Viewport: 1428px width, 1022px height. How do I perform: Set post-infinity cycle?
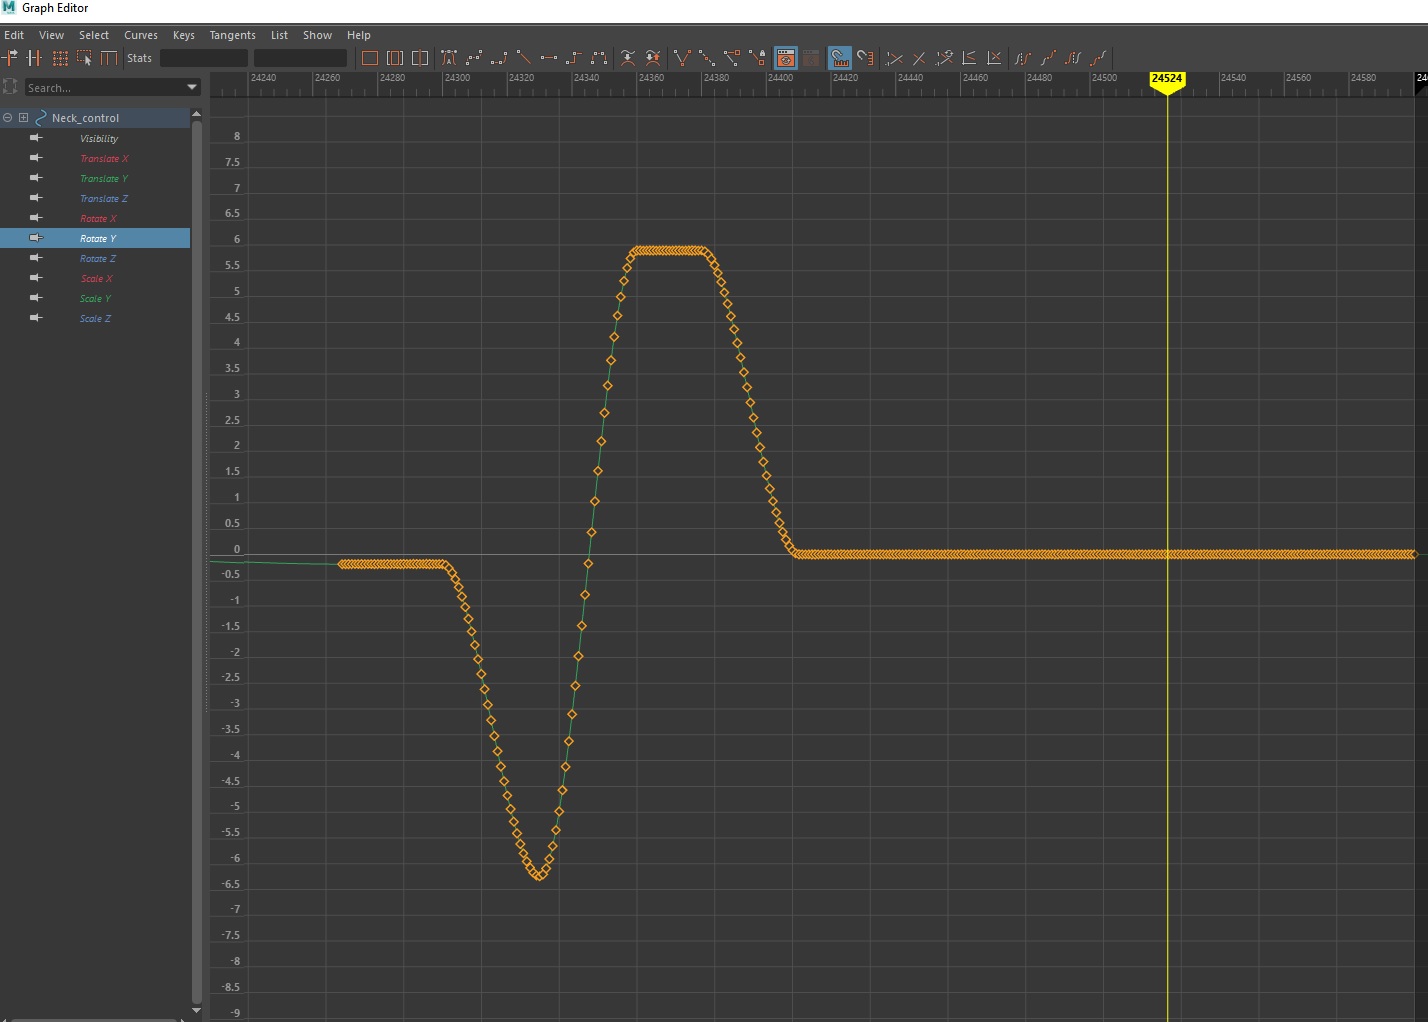click(1073, 58)
